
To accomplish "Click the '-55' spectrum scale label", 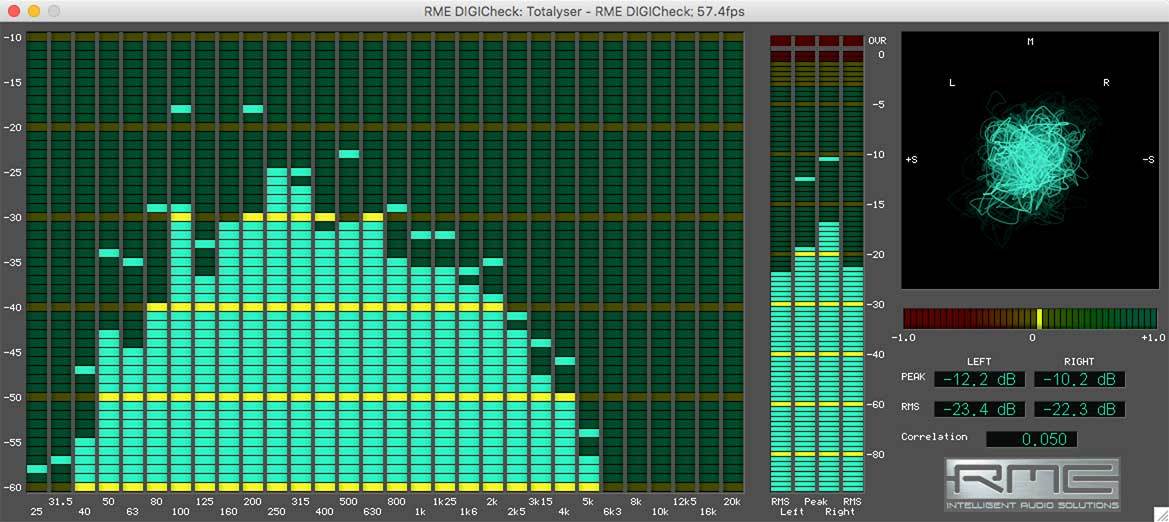I will tap(13, 442).
